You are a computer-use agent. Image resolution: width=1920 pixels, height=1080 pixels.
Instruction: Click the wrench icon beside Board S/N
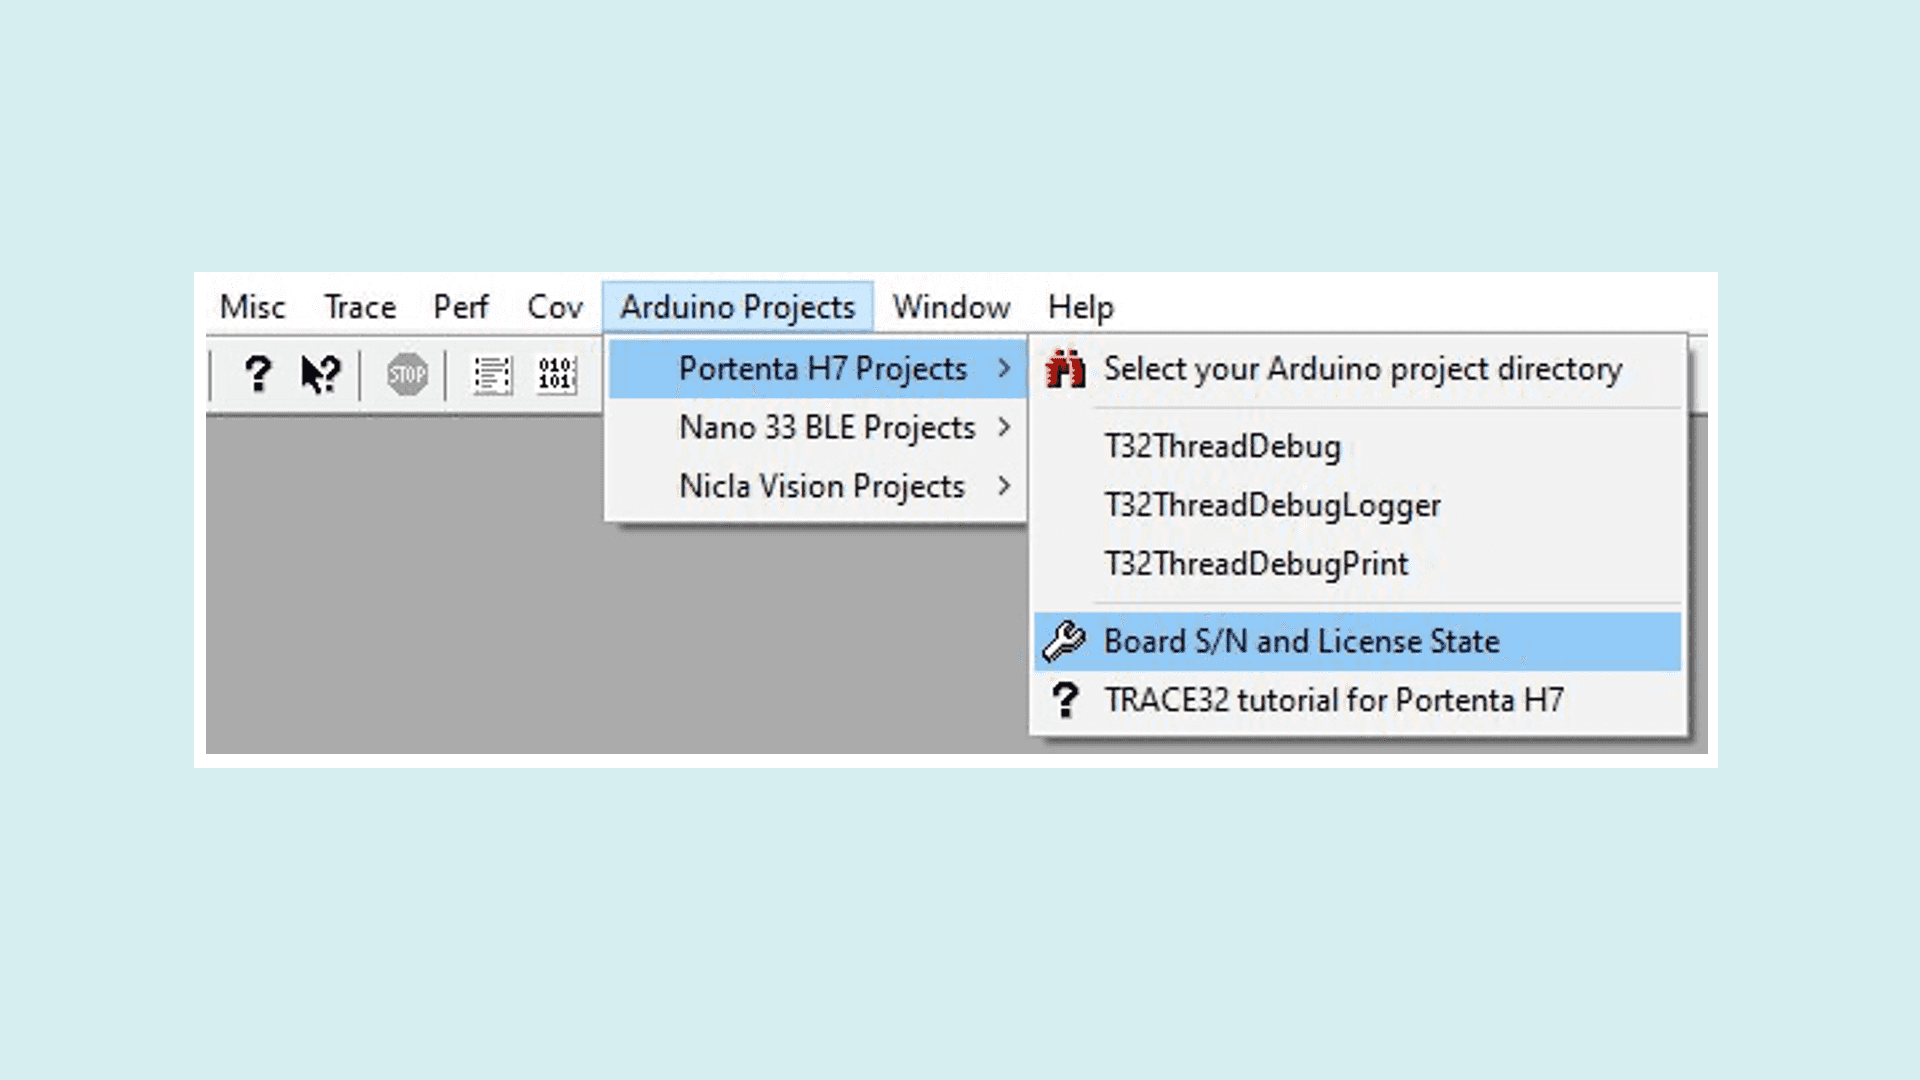click(1063, 641)
